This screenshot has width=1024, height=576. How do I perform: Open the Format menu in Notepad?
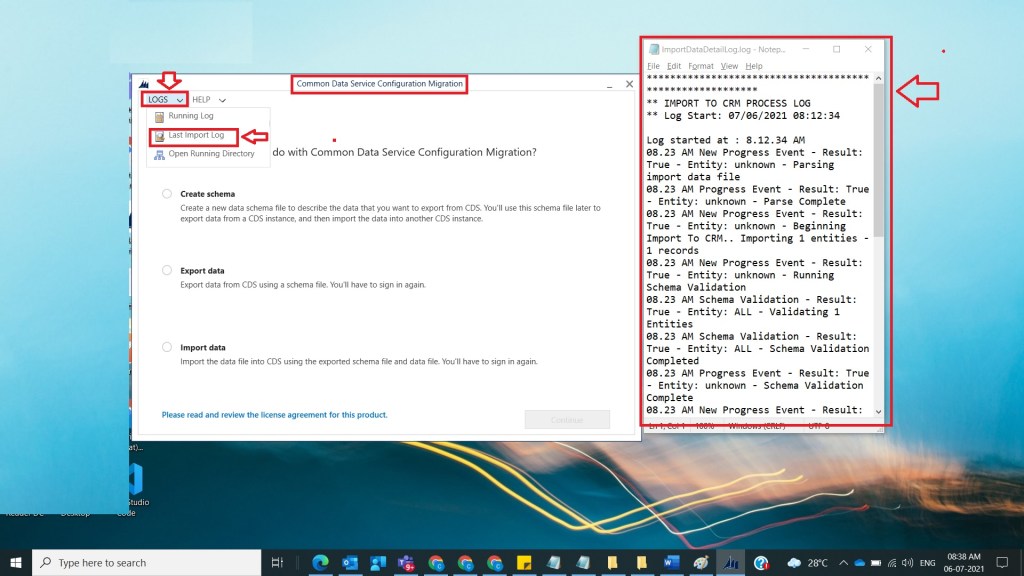coord(700,66)
